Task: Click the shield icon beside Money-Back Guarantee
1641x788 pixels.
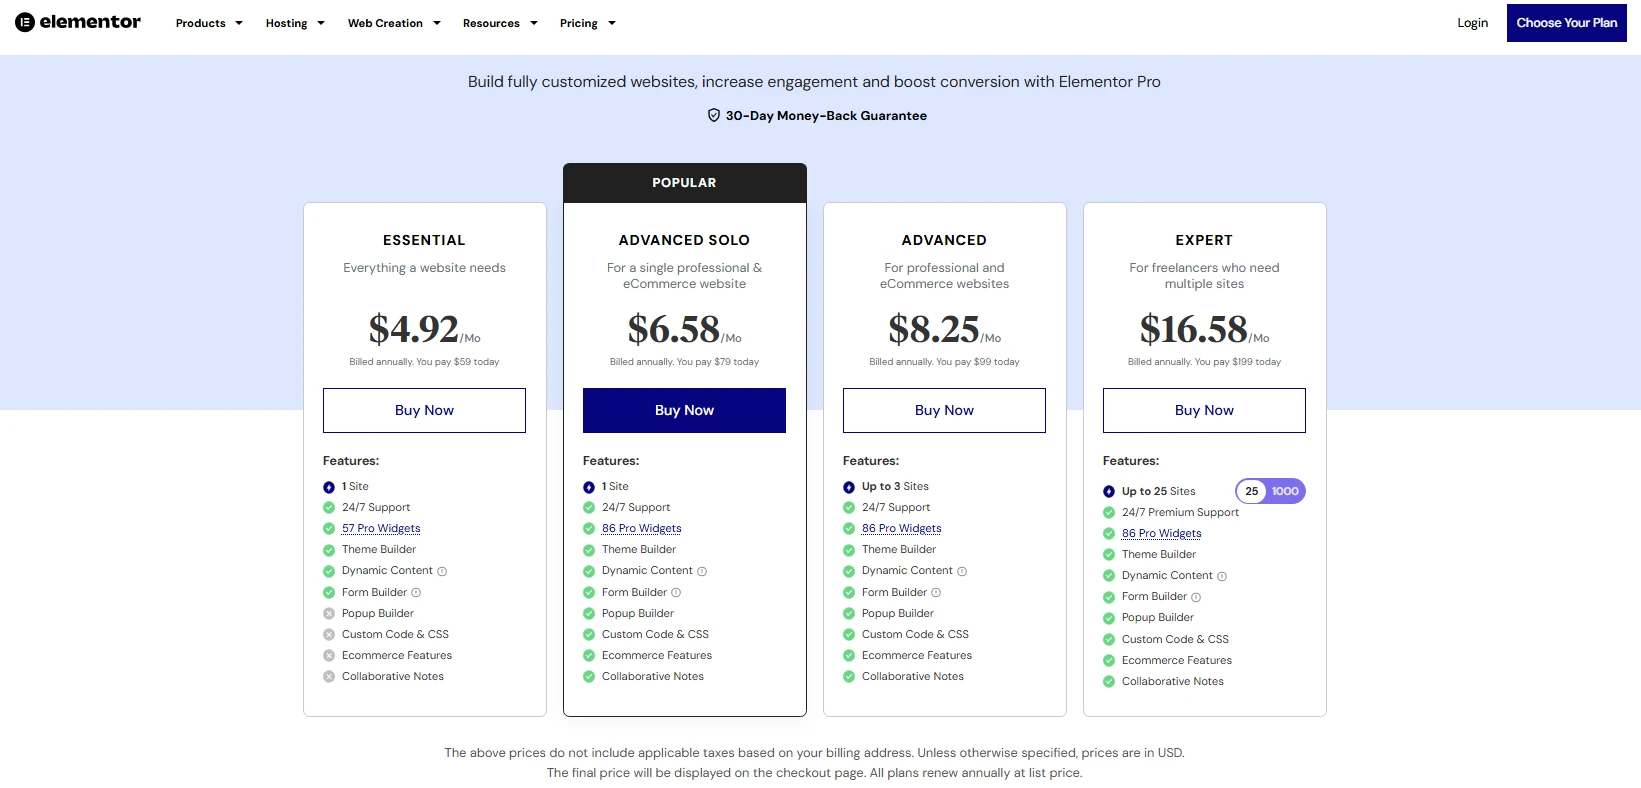Action: point(714,116)
